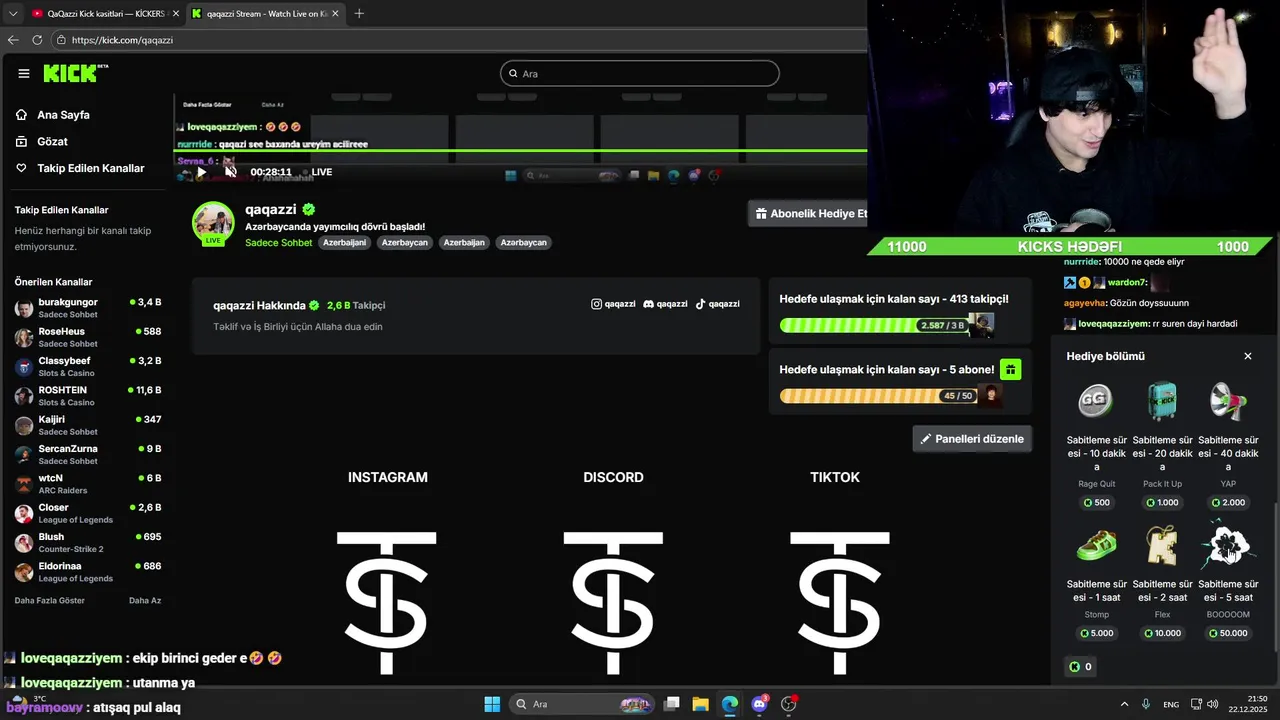This screenshot has width=1280, height=720.
Task: Click the kicks balance showing 0
Action: (x=1080, y=667)
